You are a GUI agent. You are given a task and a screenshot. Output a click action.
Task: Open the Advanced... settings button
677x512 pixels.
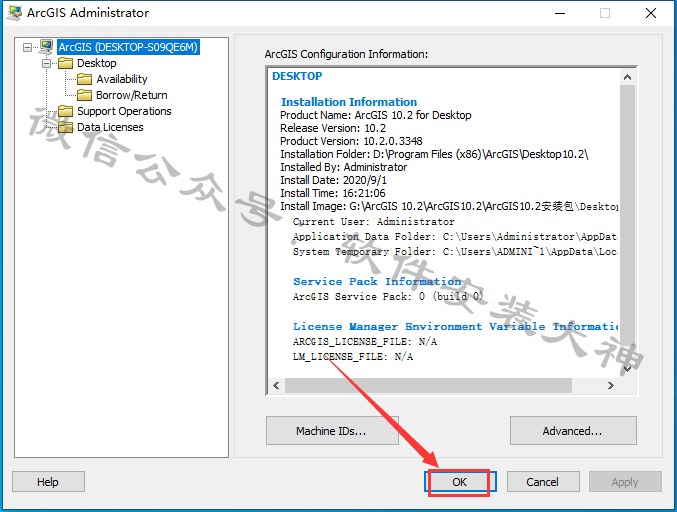[x=573, y=430]
